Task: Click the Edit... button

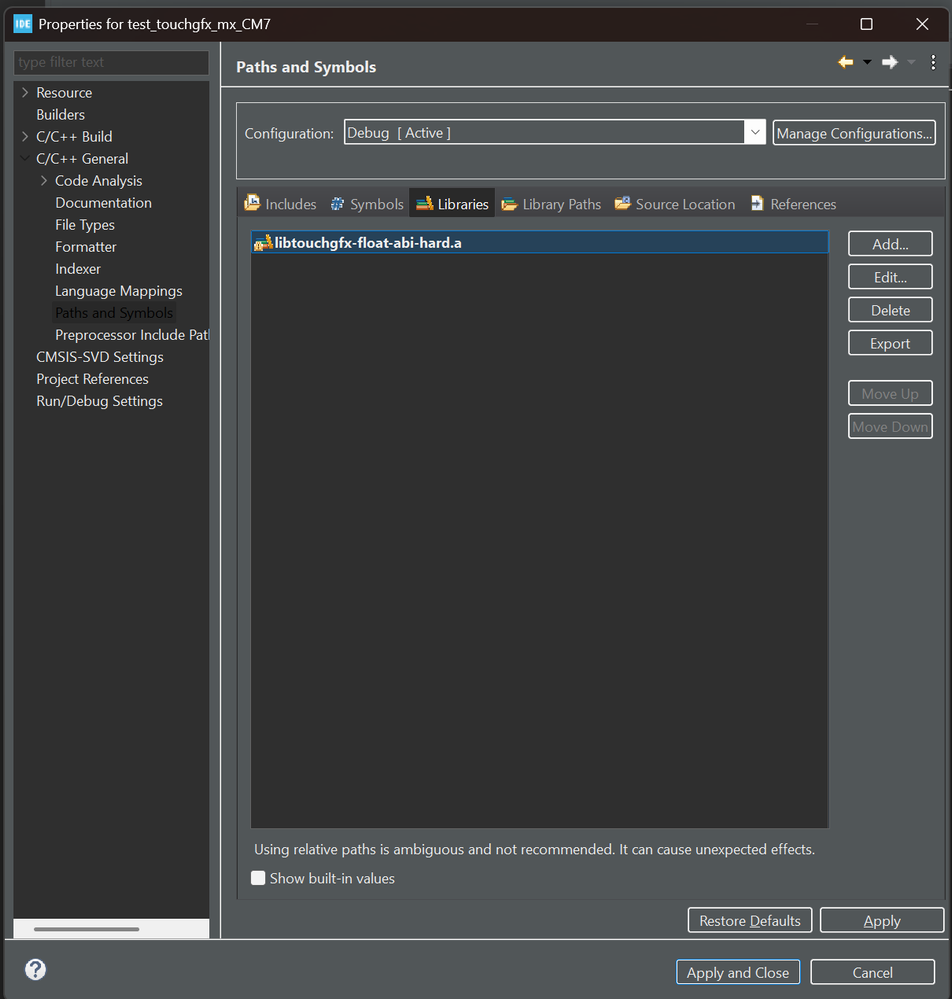Action: [890, 277]
